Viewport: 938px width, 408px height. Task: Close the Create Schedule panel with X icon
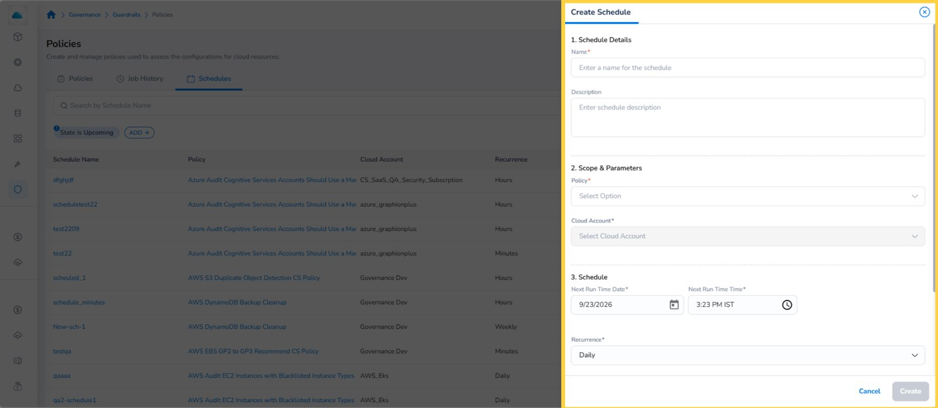pyautogui.click(x=924, y=12)
